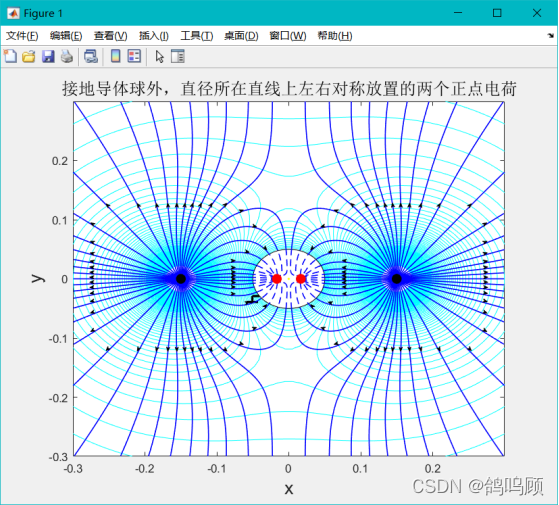Click the left red image charge dot
Viewport: 559px width, 505px height.
(x=277, y=279)
